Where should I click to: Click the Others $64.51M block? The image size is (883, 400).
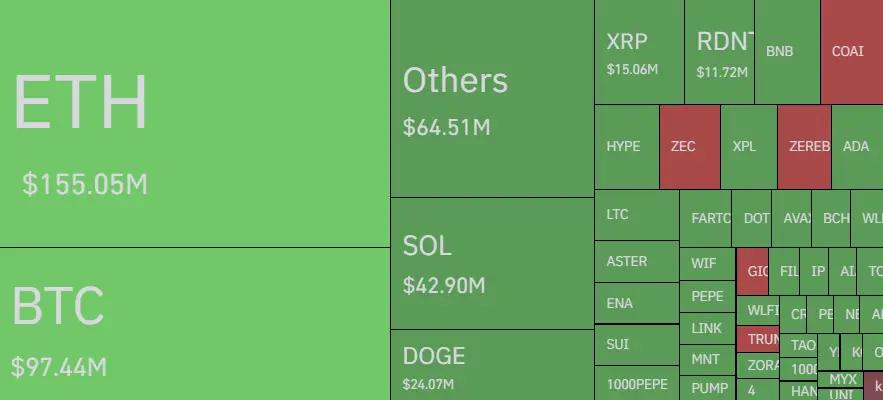point(492,98)
